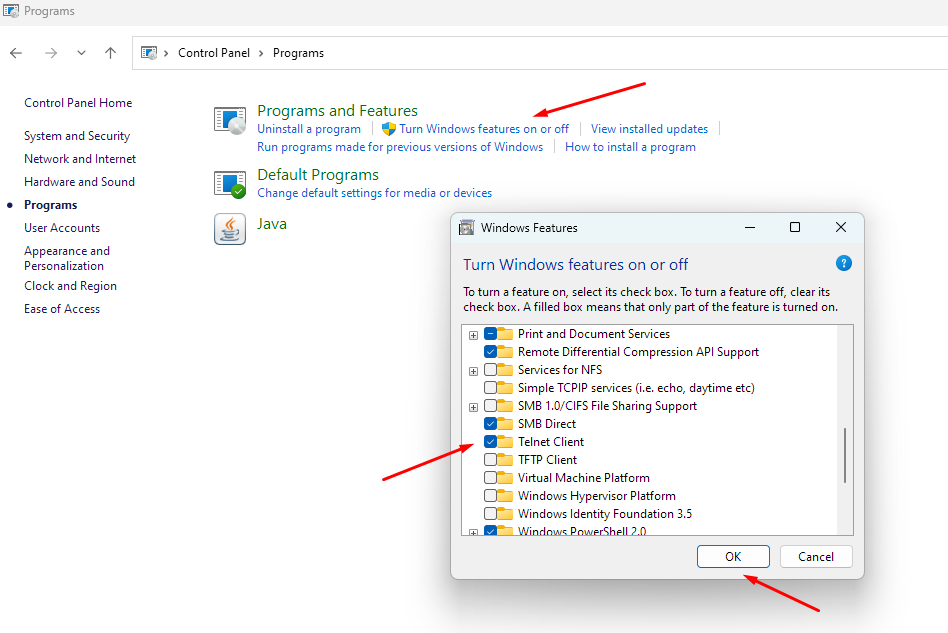Click the Programs and Features icon
This screenshot has width=948, height=633.
point(229,119)
